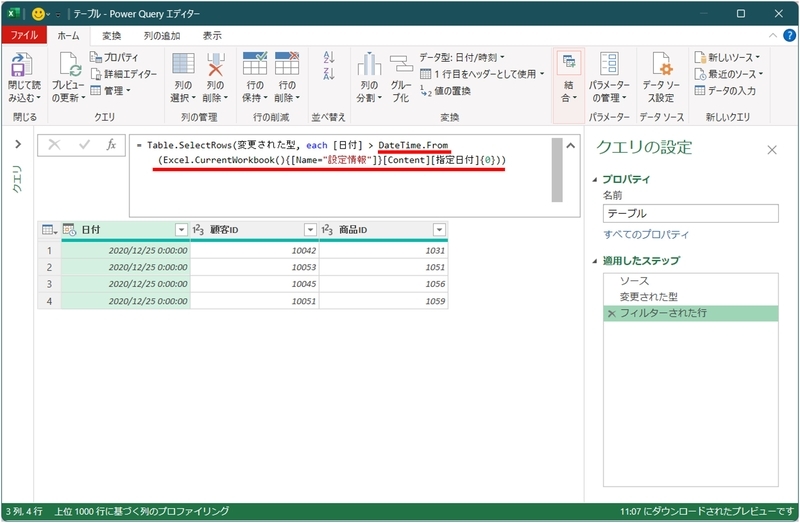Open 最近のソース dropdown
The width and height of the screenshot is (800, 523).
(729, 74)
